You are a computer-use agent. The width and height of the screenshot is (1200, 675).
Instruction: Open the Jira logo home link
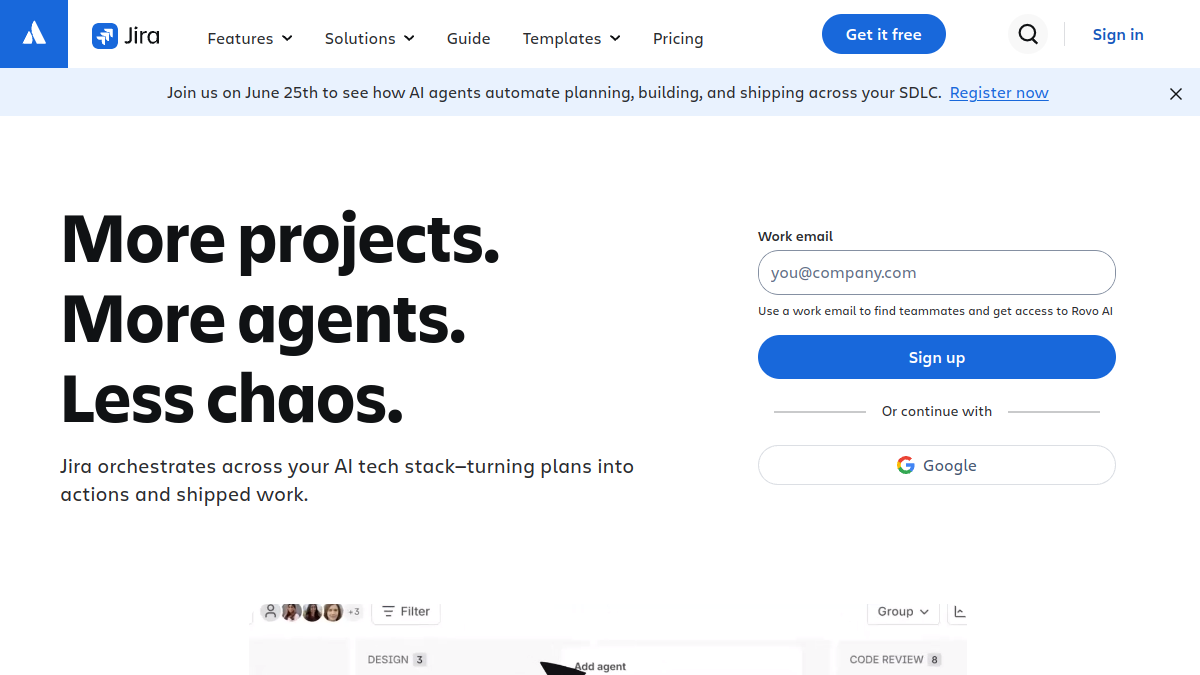(x=126, y=37)
